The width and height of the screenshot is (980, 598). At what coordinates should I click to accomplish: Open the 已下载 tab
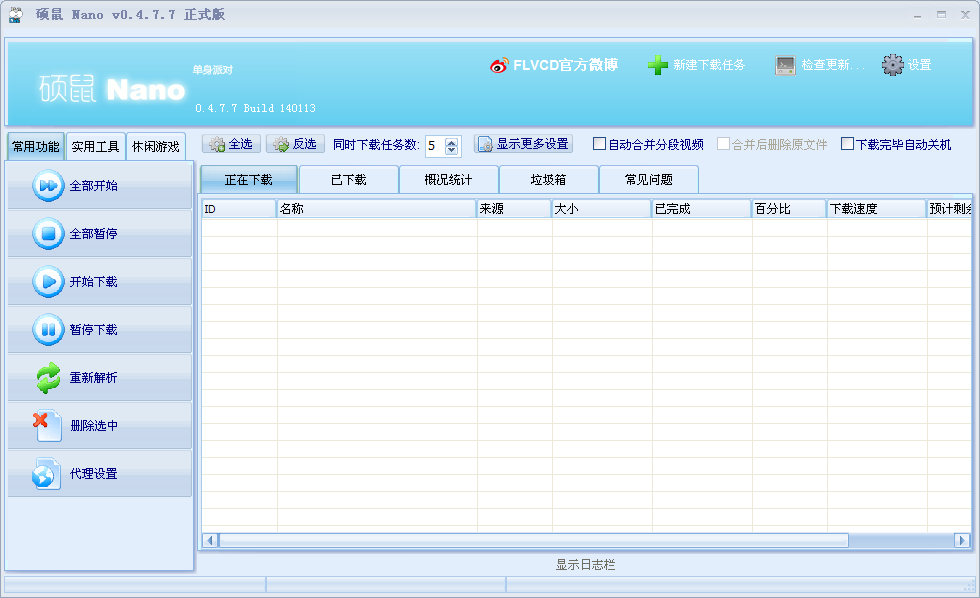(x=349, y=180)
